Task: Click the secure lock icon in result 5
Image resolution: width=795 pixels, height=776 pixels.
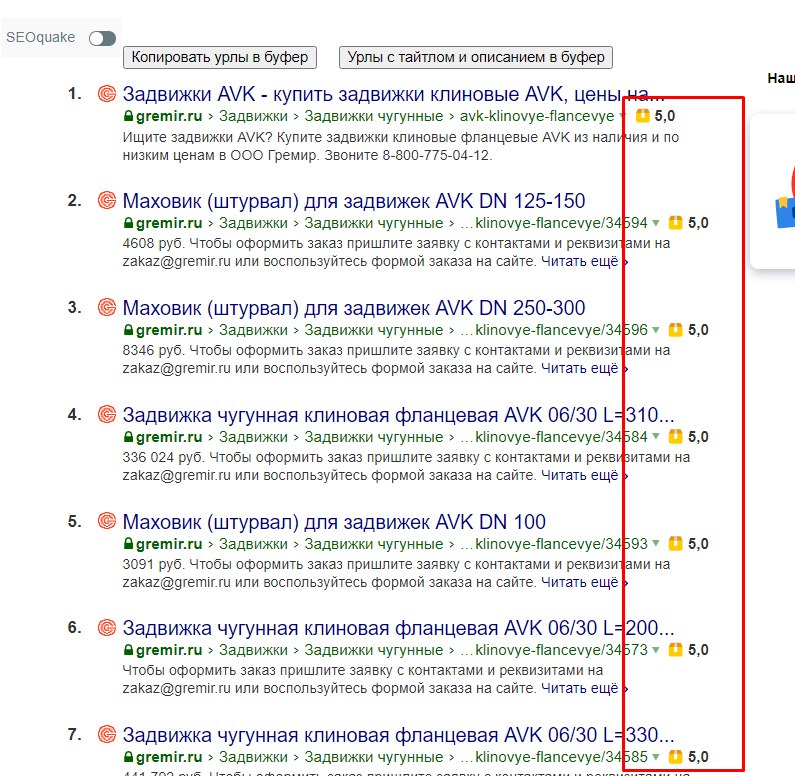Action: tap(128, 544)
